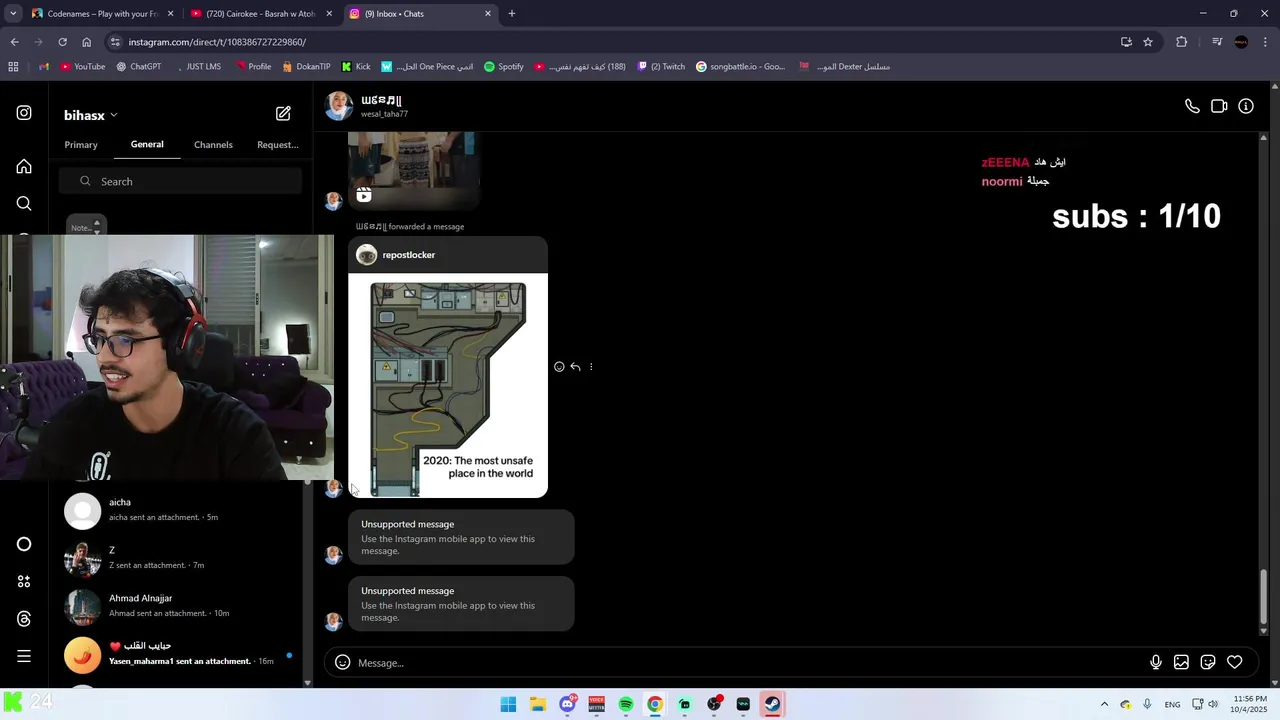Open the Twitch bookmark
Viewport: 1280px width, 720px height.
coord(662,66)
